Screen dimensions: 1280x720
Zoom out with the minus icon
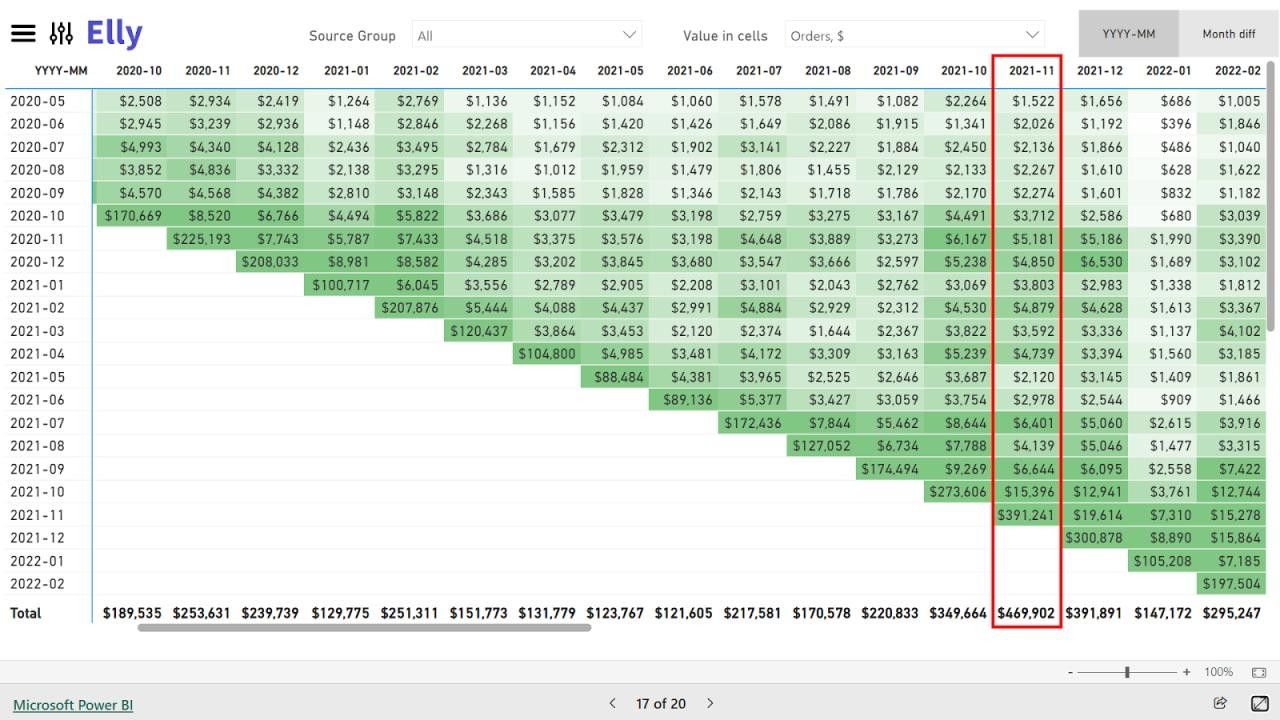tap(1071, 672)
